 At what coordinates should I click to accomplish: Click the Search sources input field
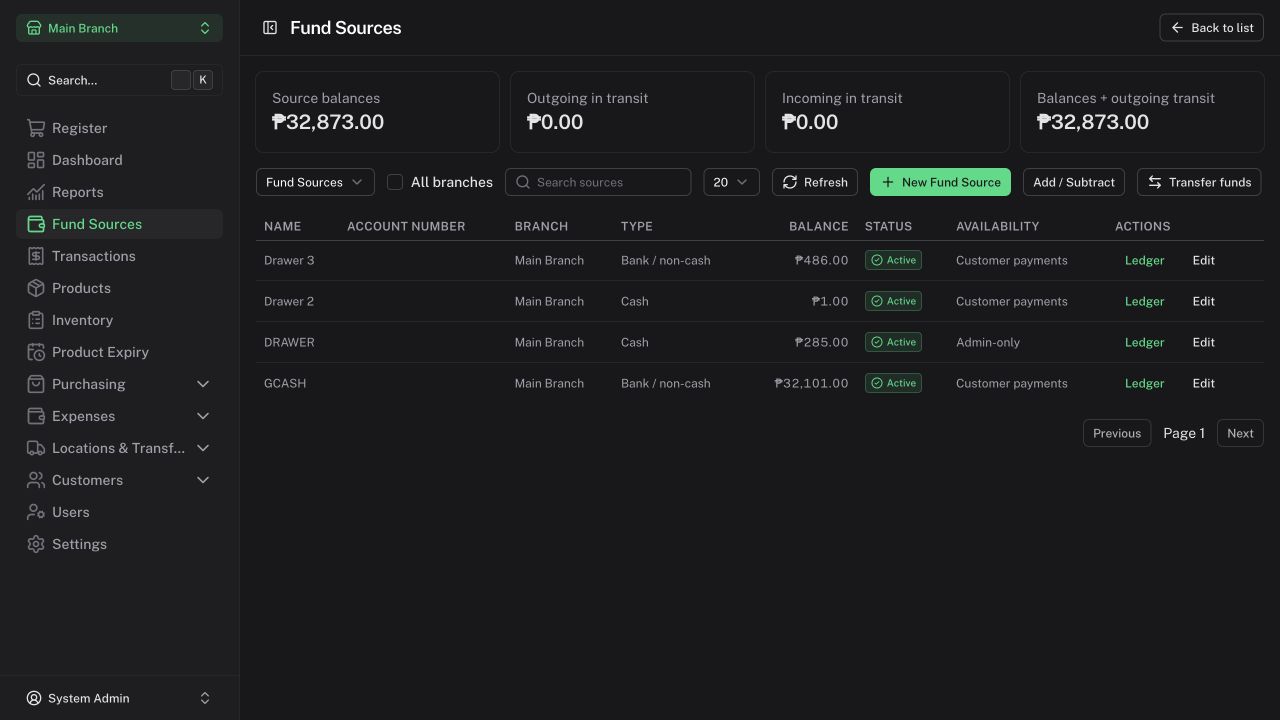(x=598, y=182)
